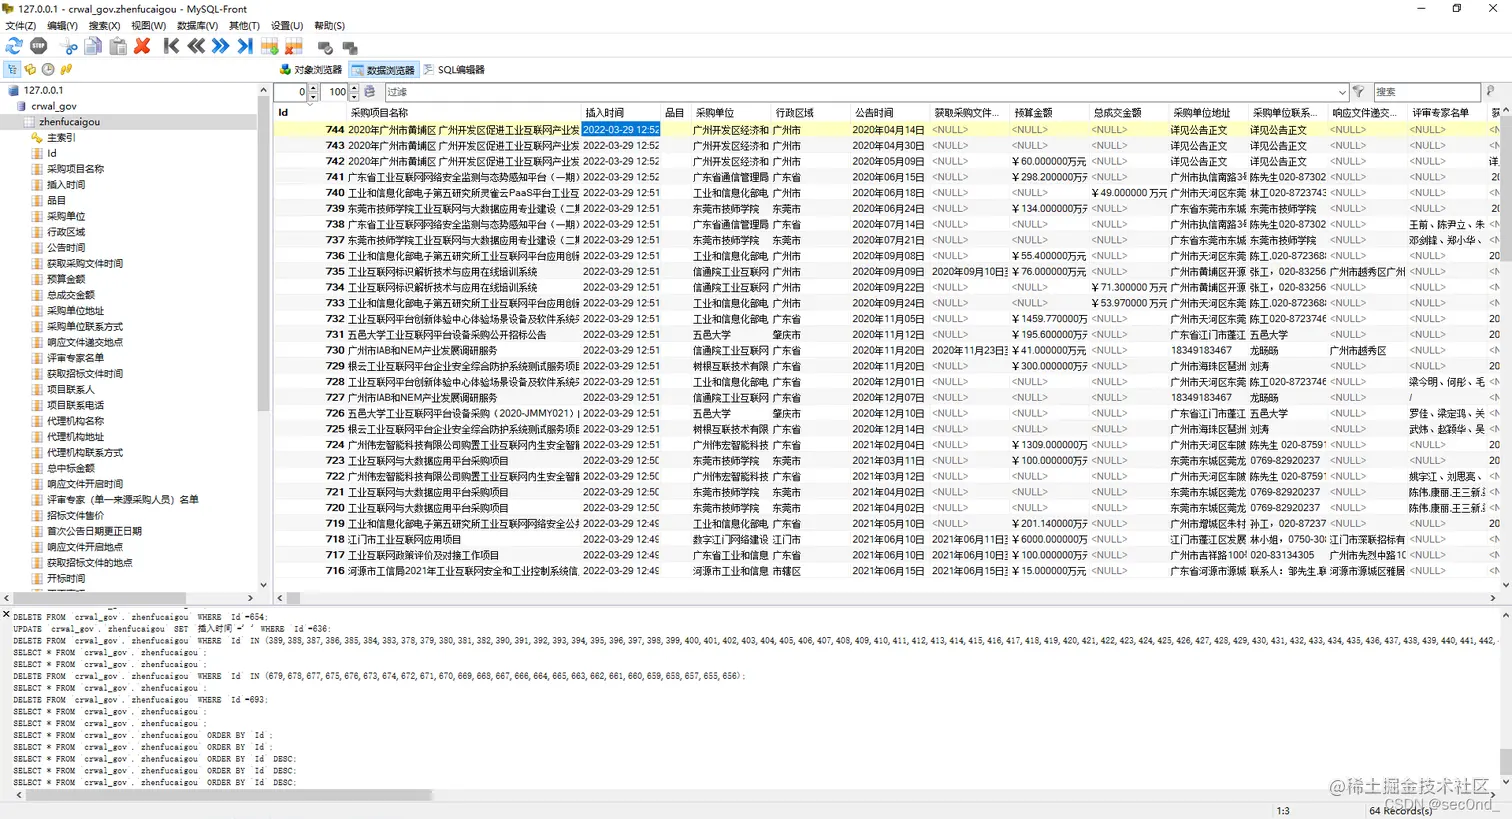Close the SQL log panel X
Image resolution: width=1512 pixels, height=819 pixels.
pyautogui.click(x=6, y=614)
